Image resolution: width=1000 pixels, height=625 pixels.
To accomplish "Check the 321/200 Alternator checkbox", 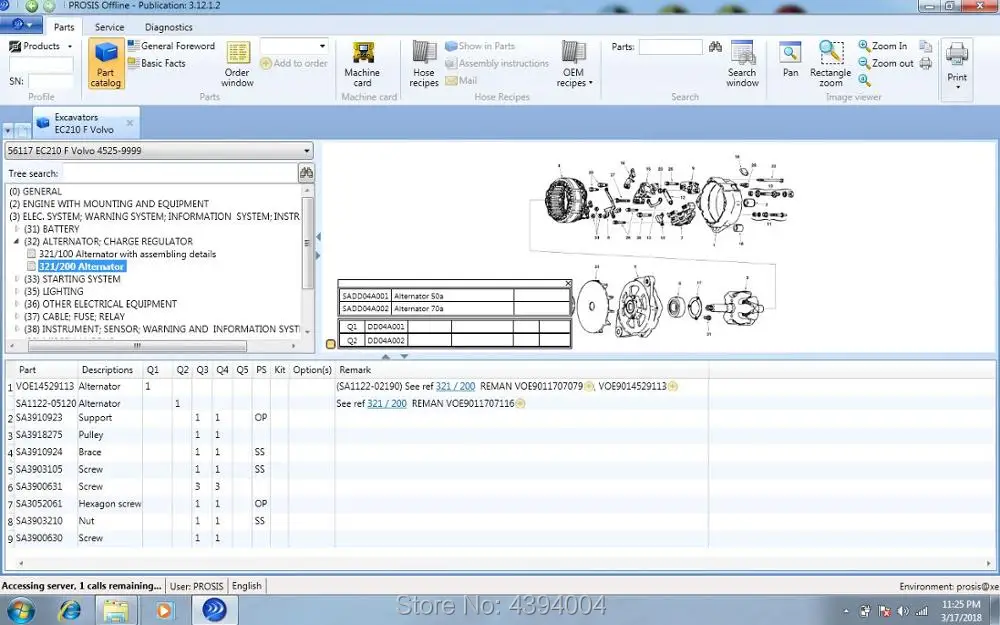I will pos(31,267).
